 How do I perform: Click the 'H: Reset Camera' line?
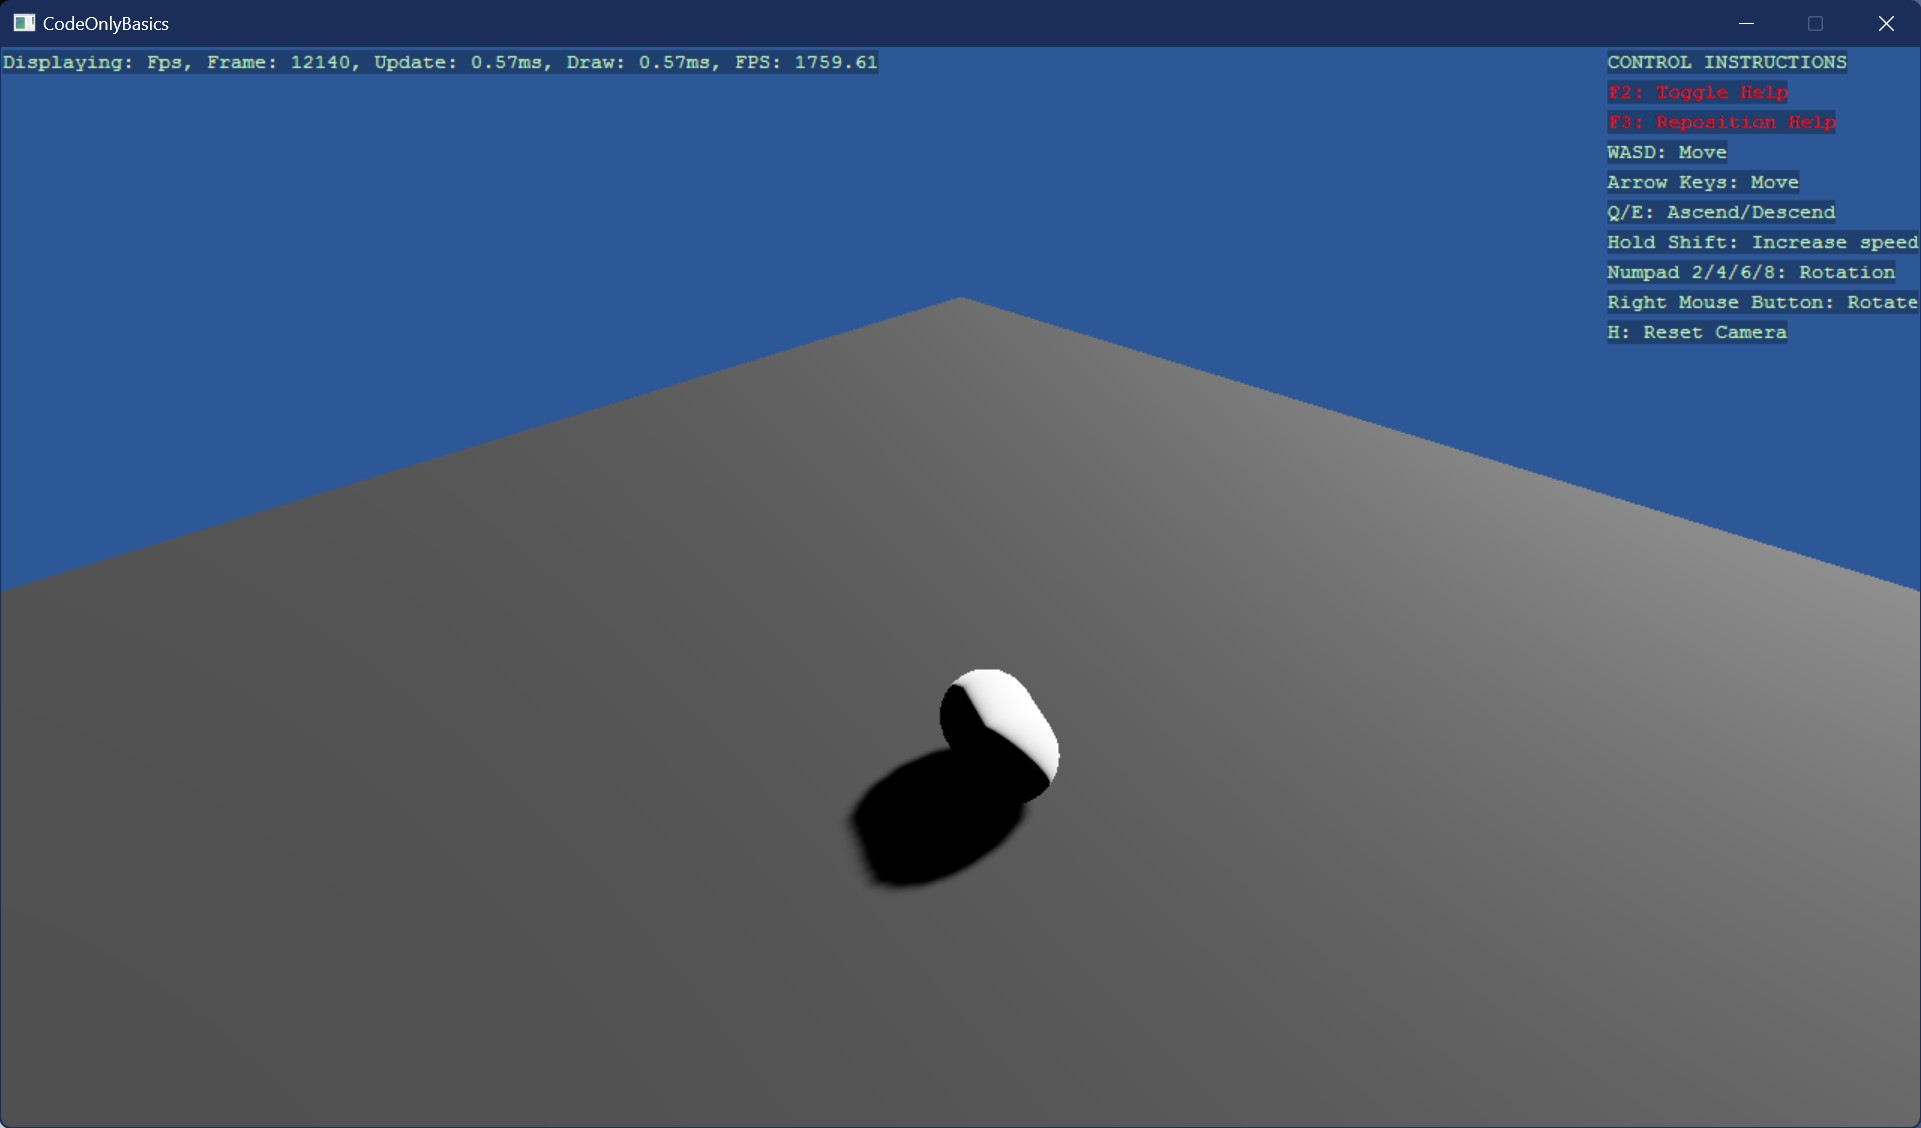(x=1697, y=332)
